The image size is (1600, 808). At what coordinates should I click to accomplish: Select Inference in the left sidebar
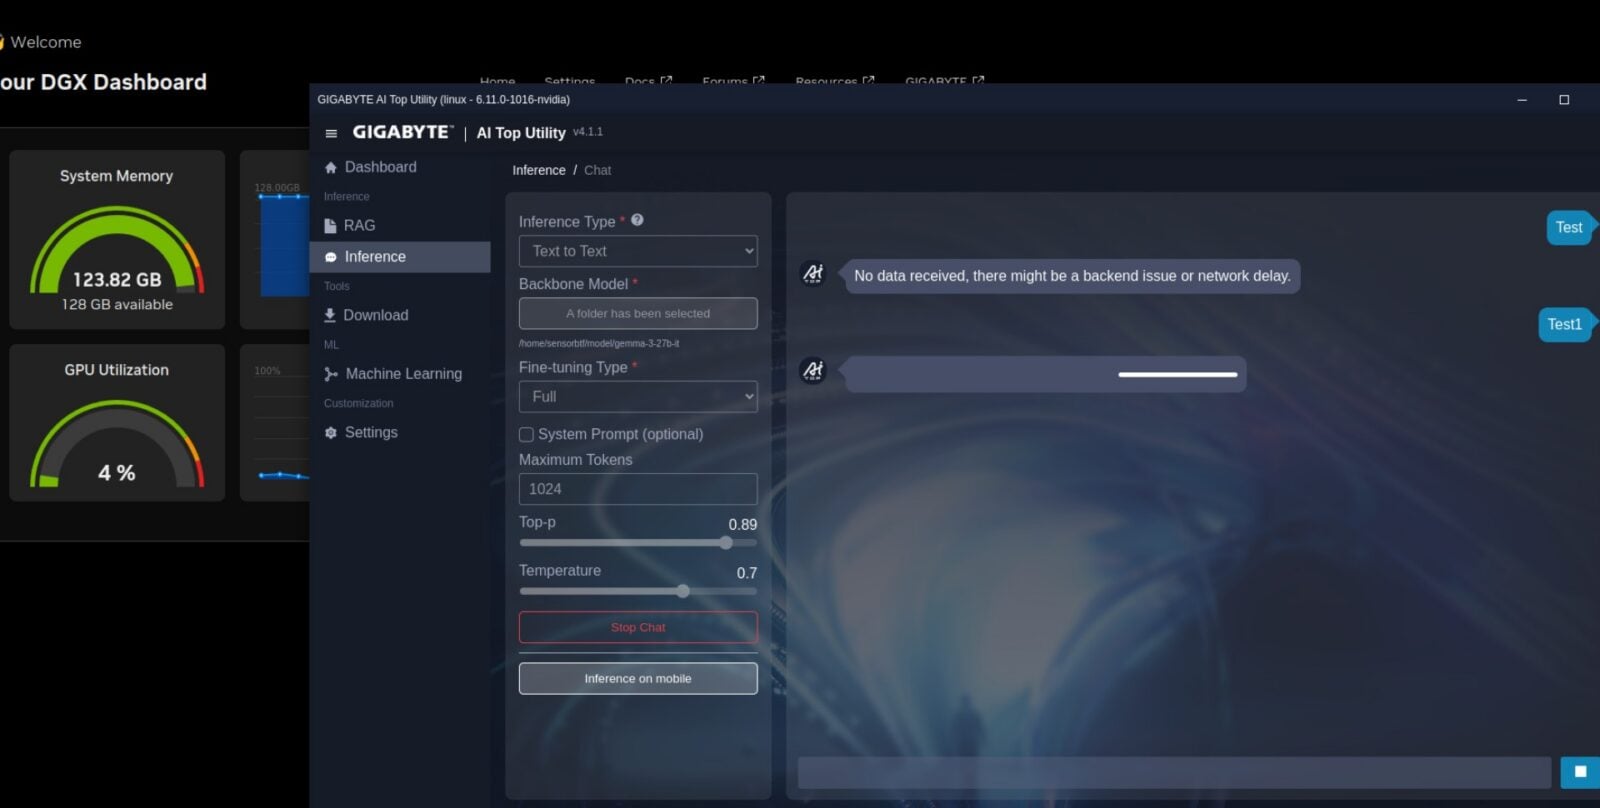coord(375,257)
